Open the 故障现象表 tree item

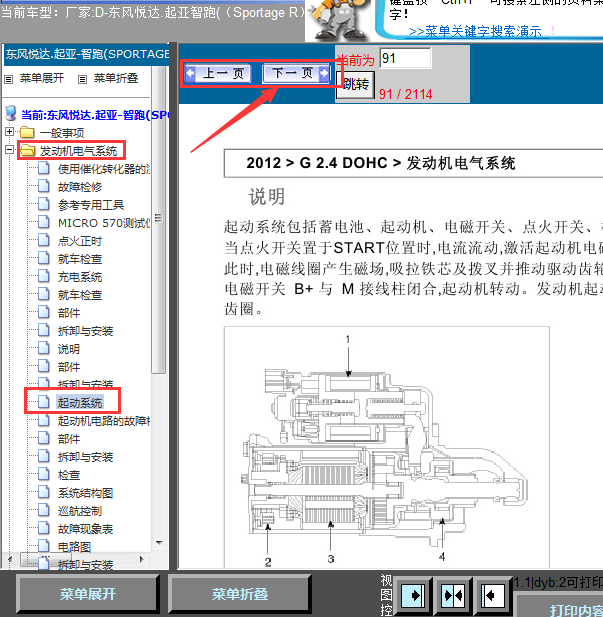(x=85, y=529)
